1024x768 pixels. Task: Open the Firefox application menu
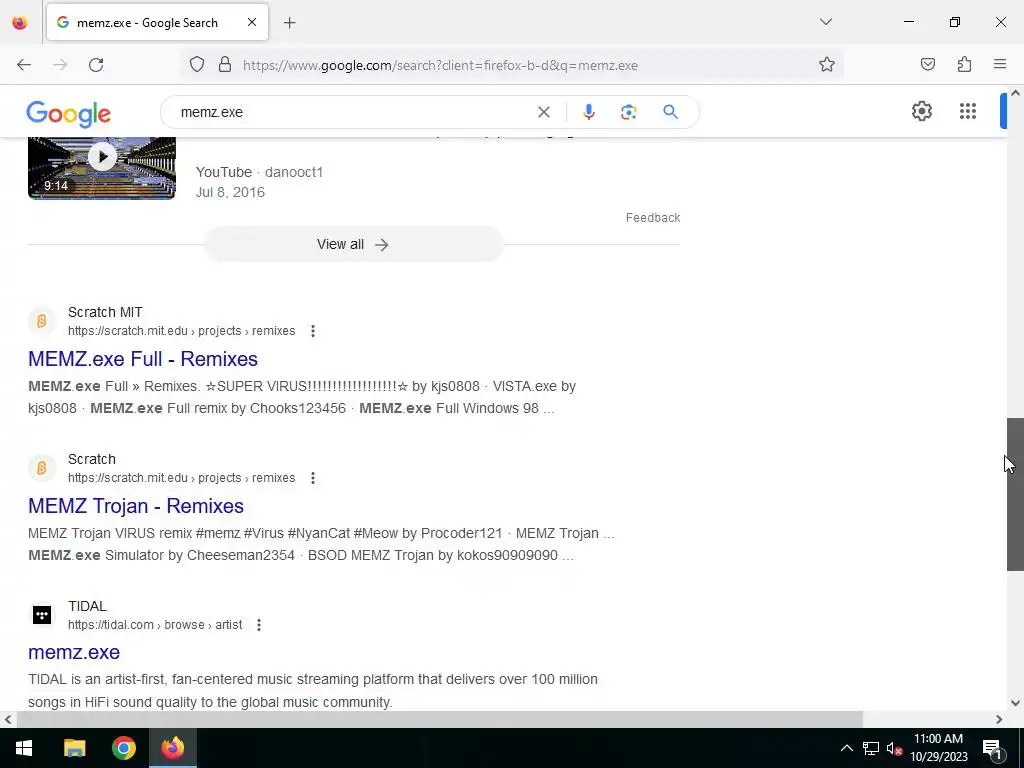click(x=1000, y=64)
